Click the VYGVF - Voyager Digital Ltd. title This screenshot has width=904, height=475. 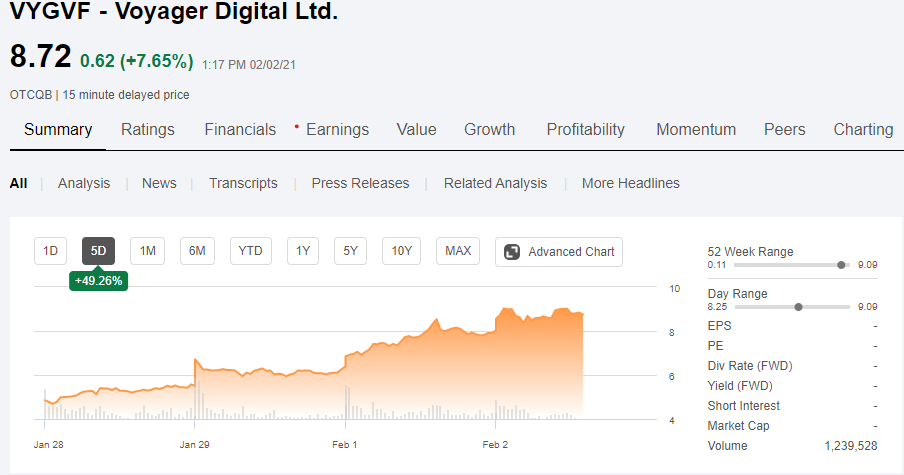(x=174, y=11)
